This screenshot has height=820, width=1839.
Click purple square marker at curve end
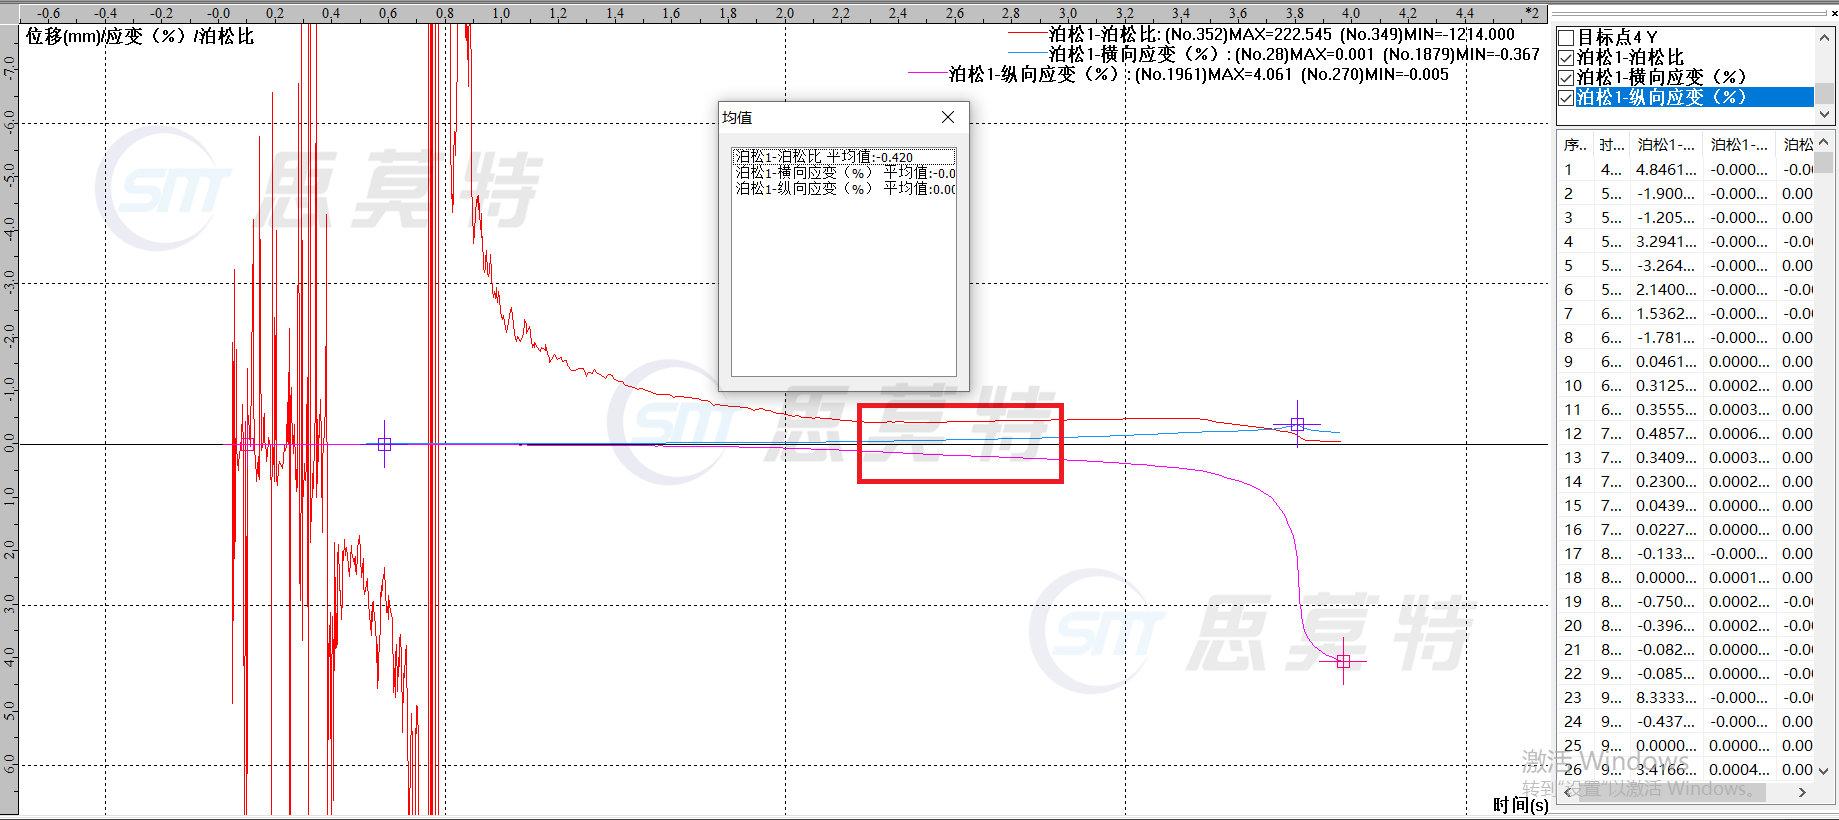pos(1343,661)
